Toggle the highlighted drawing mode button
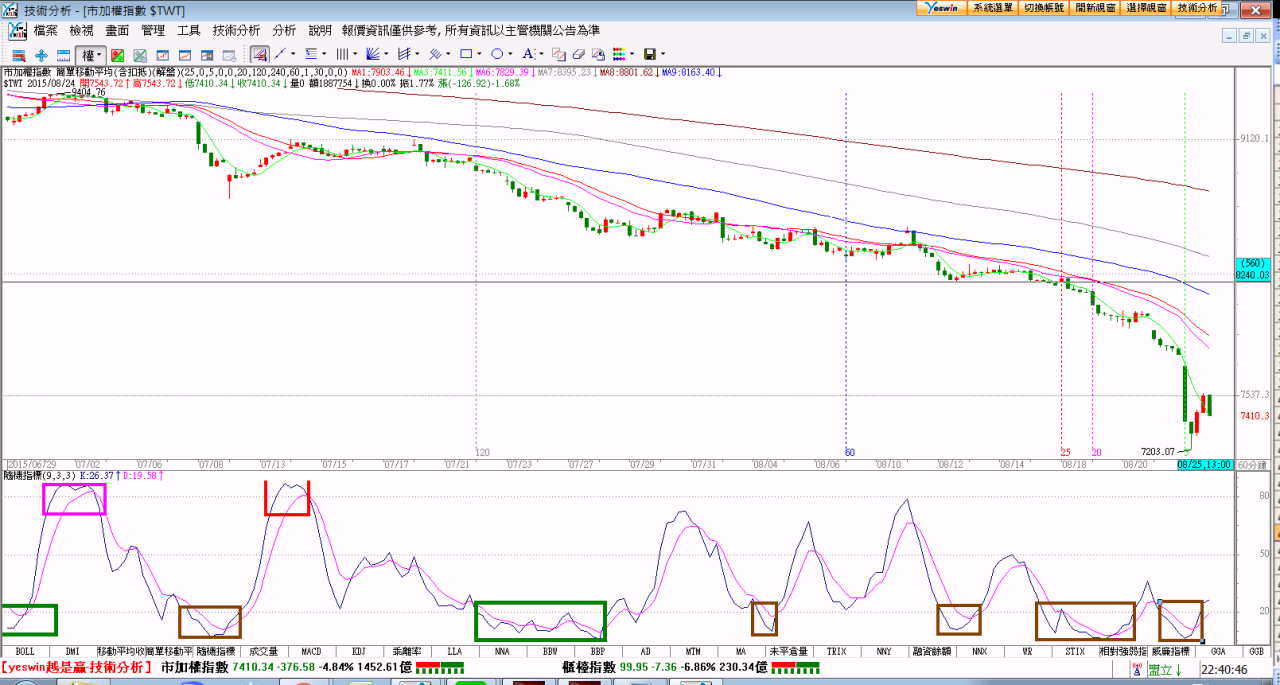This screenshot has width=1280, height=685. point(259,54)
